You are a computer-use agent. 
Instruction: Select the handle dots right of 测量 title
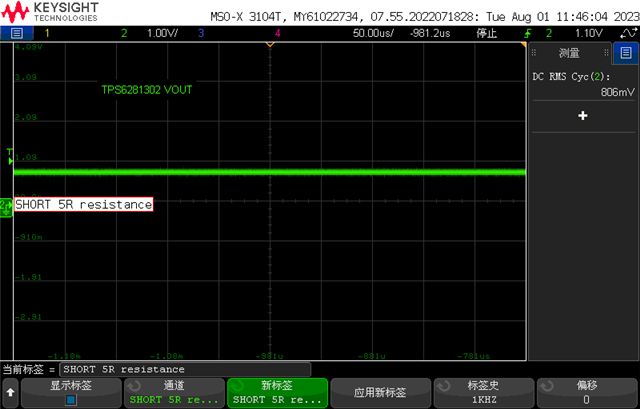[x=606, y=53]
